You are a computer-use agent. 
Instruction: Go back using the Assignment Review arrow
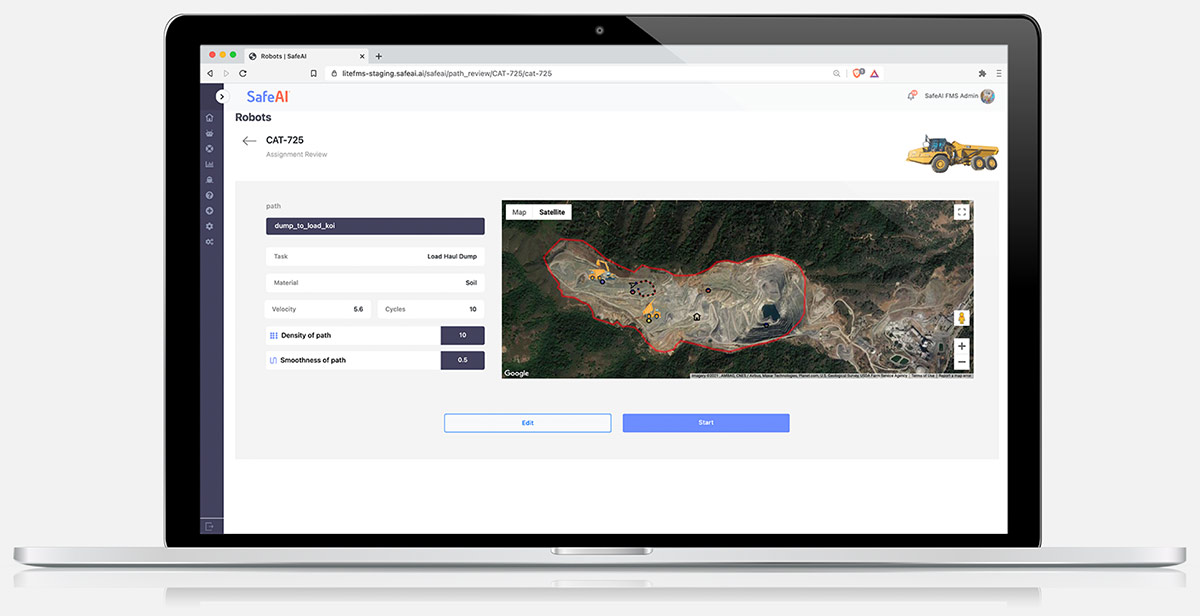point(249,141)
